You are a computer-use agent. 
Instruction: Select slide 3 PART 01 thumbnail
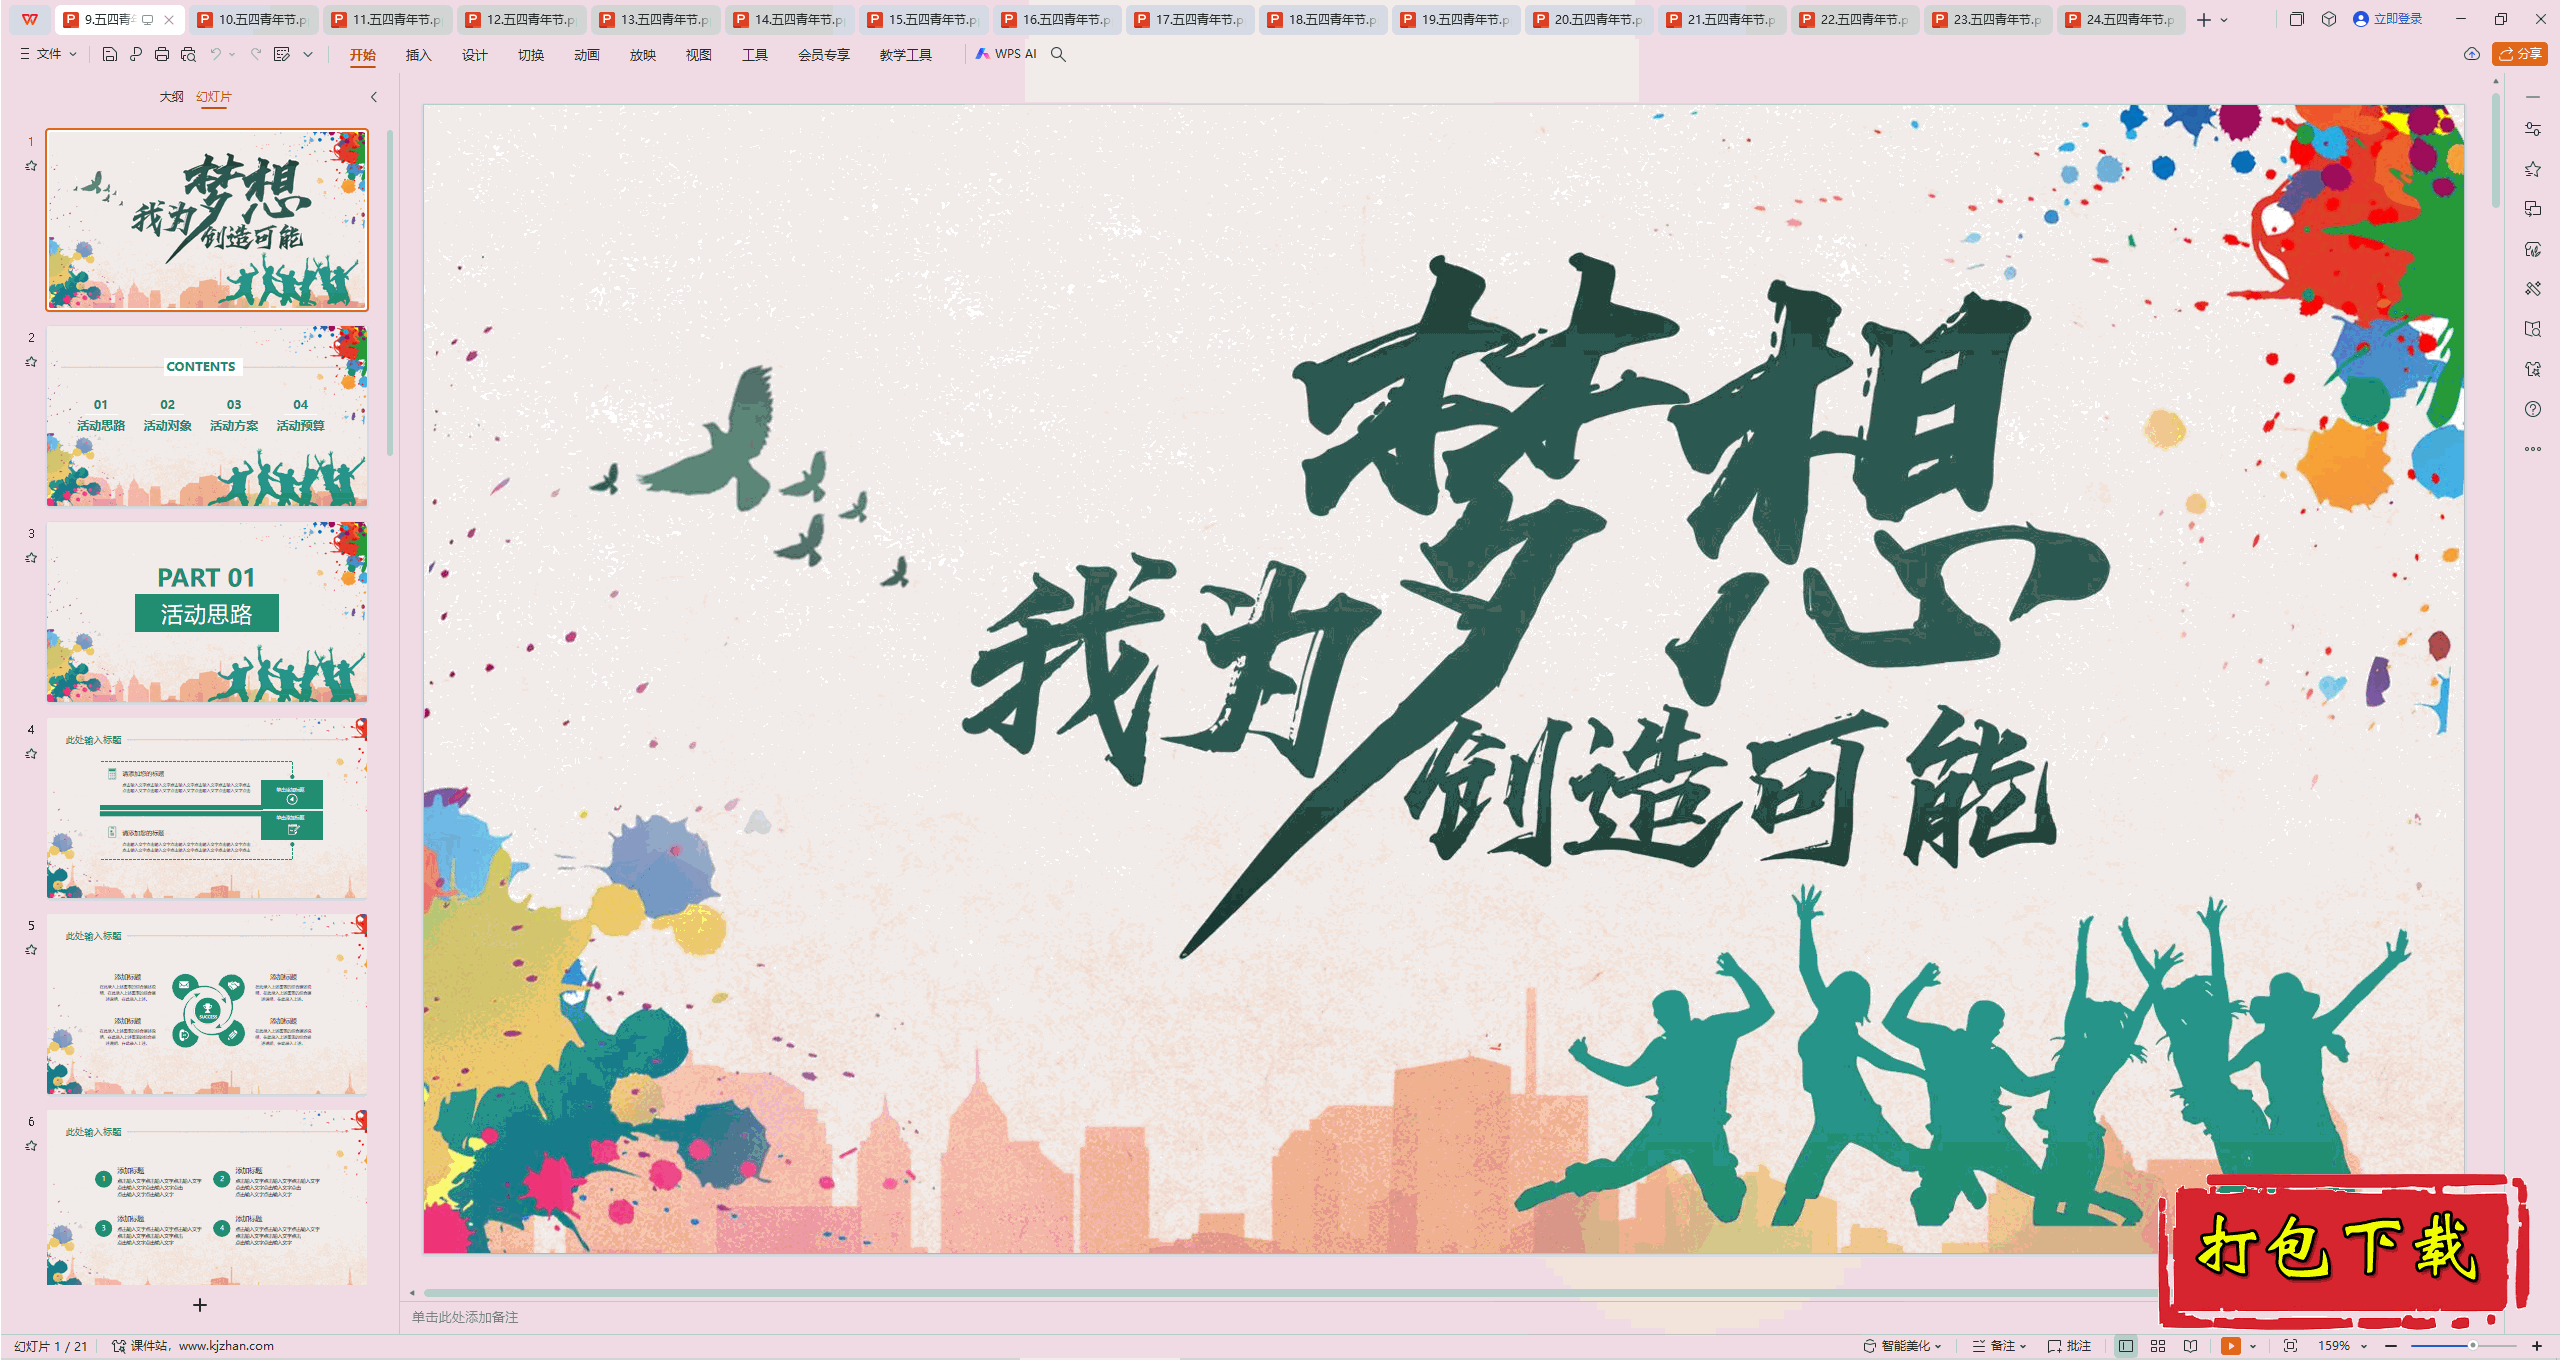click(x=207, y=612)
